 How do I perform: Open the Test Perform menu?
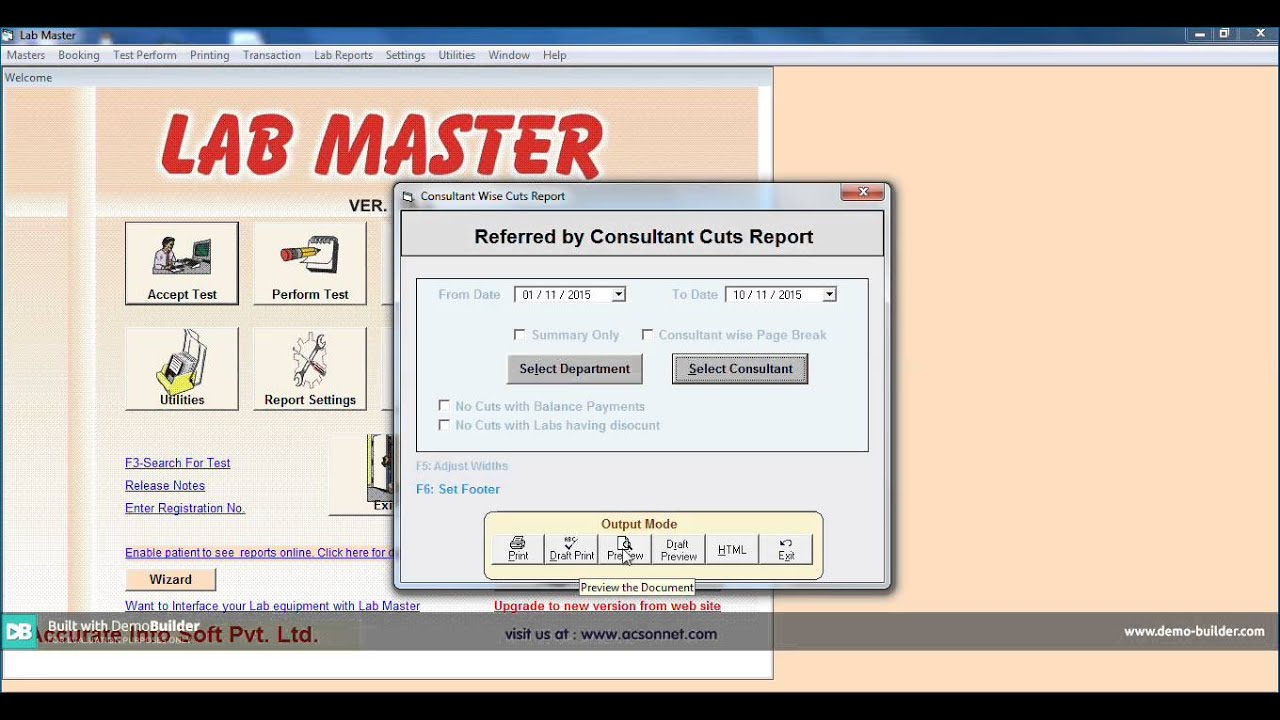[x=145, y=55]
